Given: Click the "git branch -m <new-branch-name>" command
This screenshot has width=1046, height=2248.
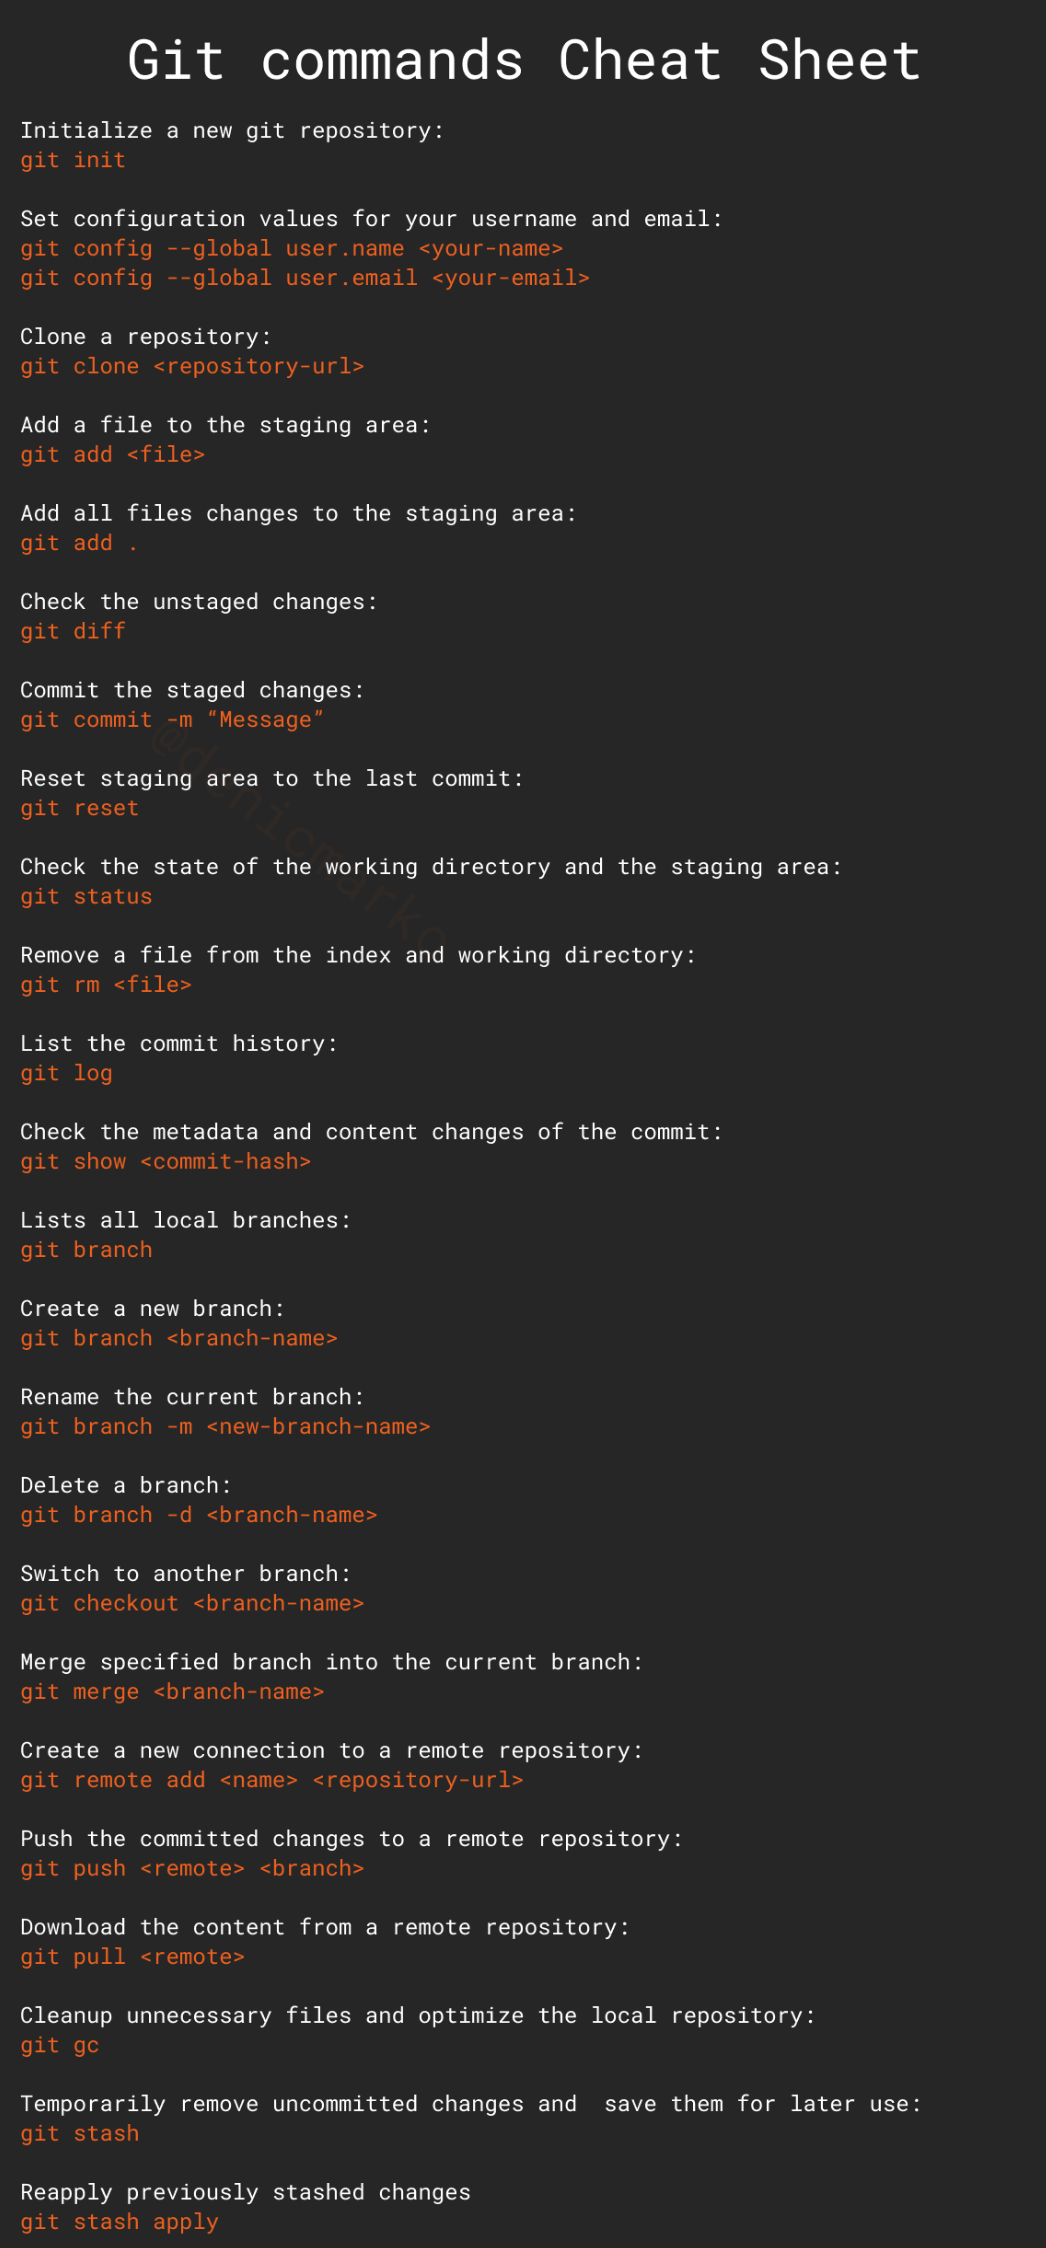Looking at the screenshot, I should [x=225, y=1427].
